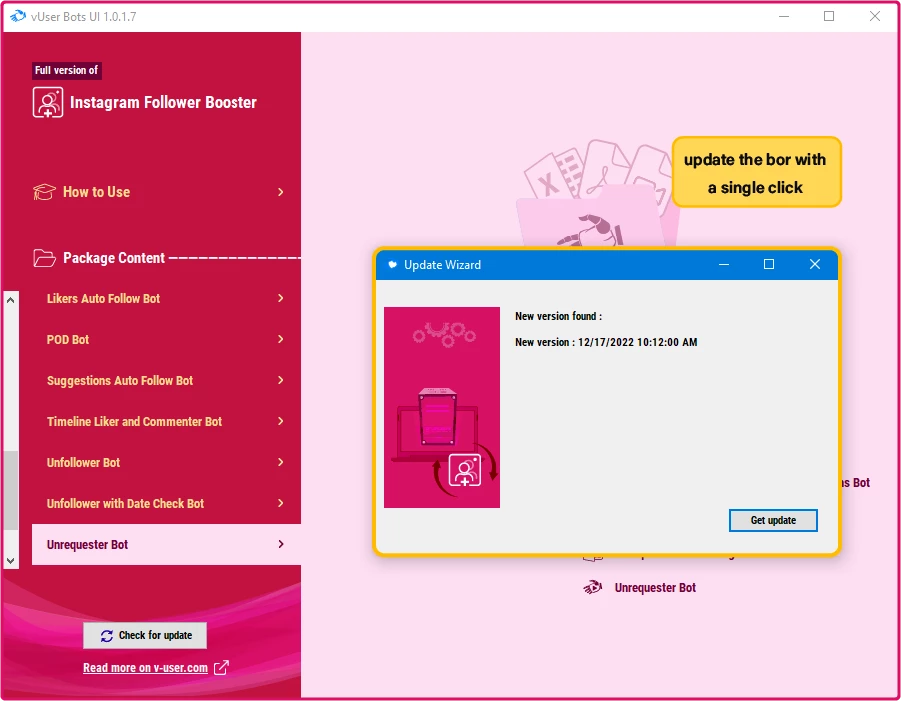
Task: Click the Instagram Follower Booster logo icon
Action: [x=48, y=102]
